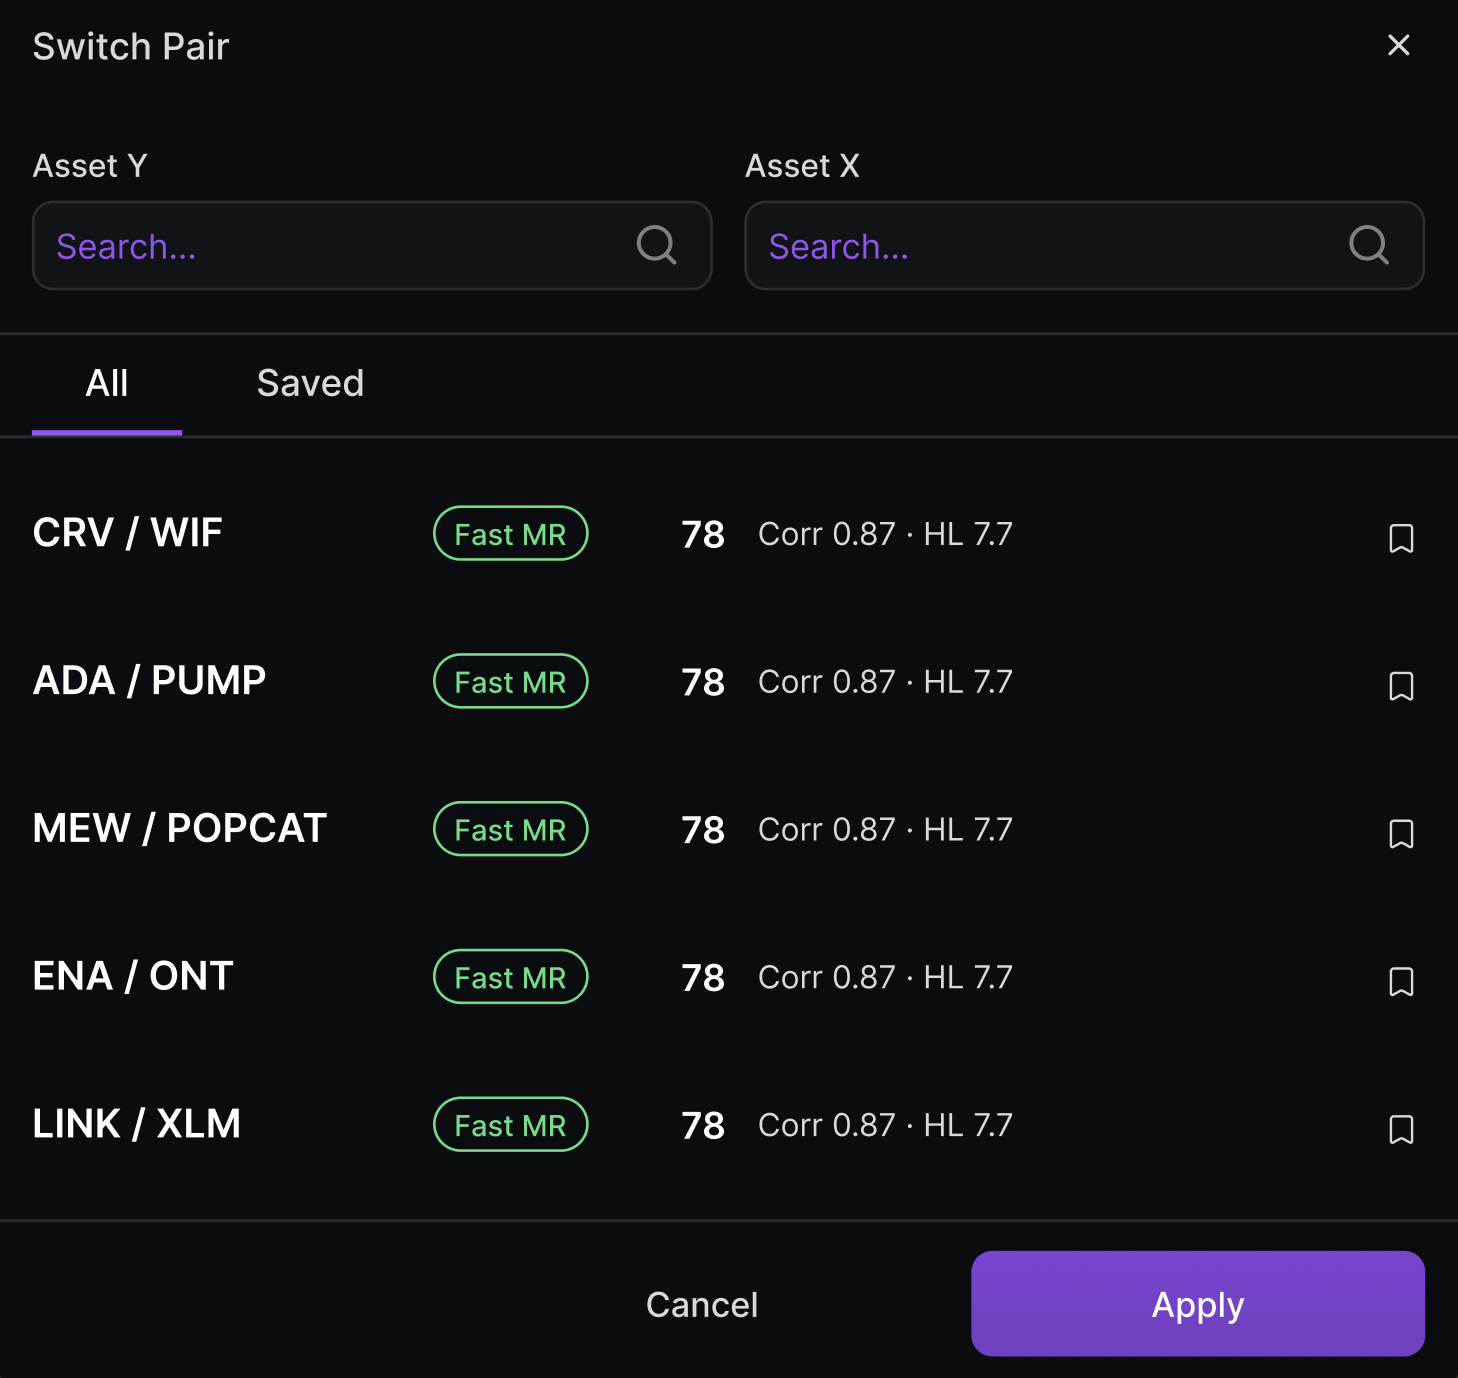Switch to the Saved tab
This screenshot has width=1458, height=1378.
coord(310,384)
